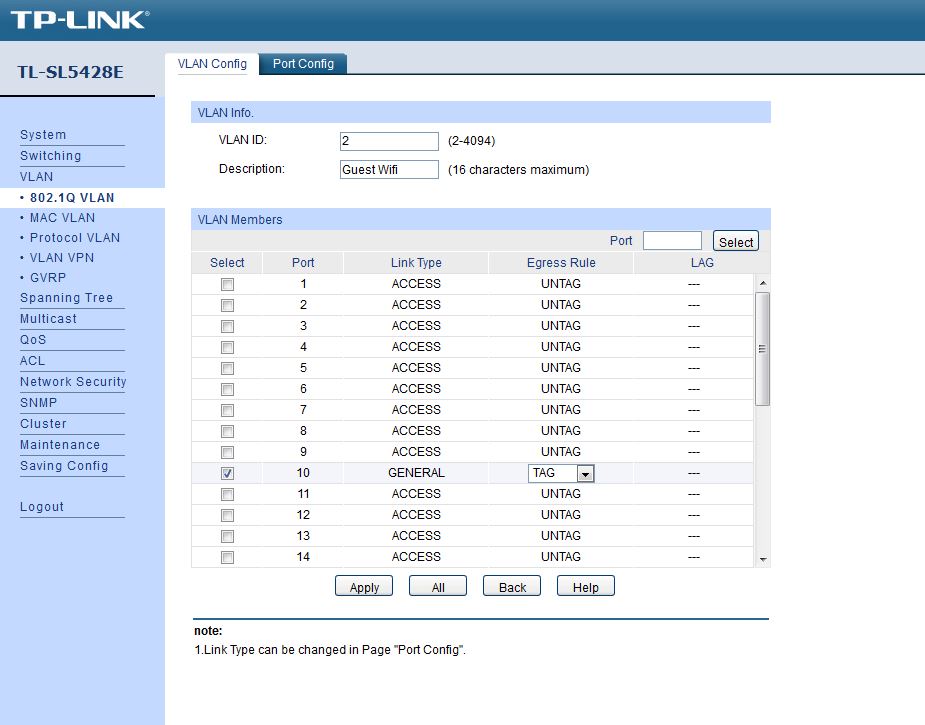Screen dimensions: 925x725
Task: Check the port 8 checkbox
Action: [x=227, y=432]
